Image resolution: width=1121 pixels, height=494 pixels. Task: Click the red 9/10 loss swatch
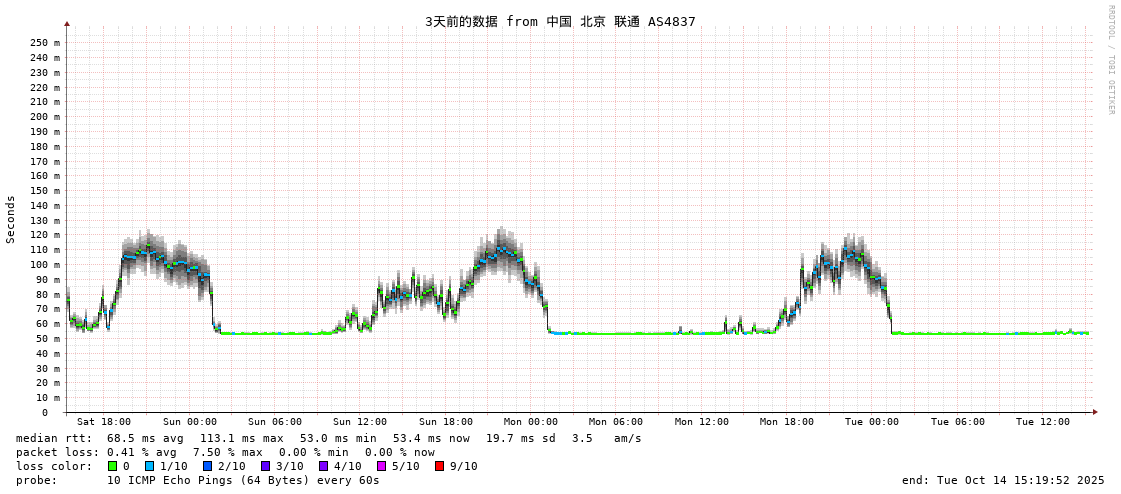[x=440, y=466]
